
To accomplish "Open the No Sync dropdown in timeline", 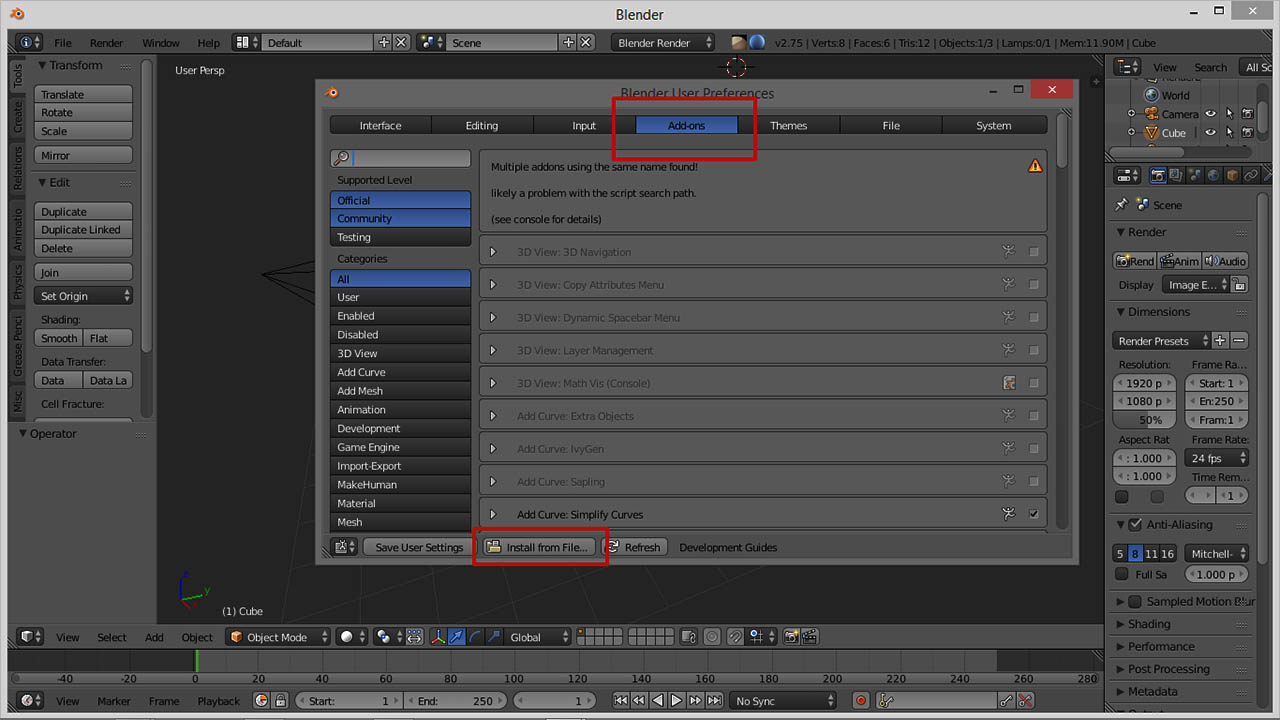I will (x=783, y=701).
